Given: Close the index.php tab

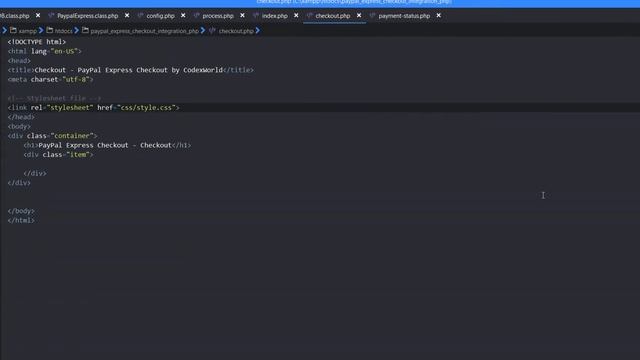Looking at the screenshot, I should [x=296, y=16].
